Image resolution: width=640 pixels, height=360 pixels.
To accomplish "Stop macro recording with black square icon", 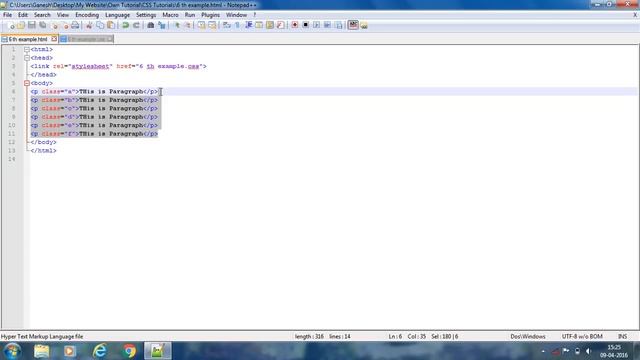I will click(x=305, y=25).
